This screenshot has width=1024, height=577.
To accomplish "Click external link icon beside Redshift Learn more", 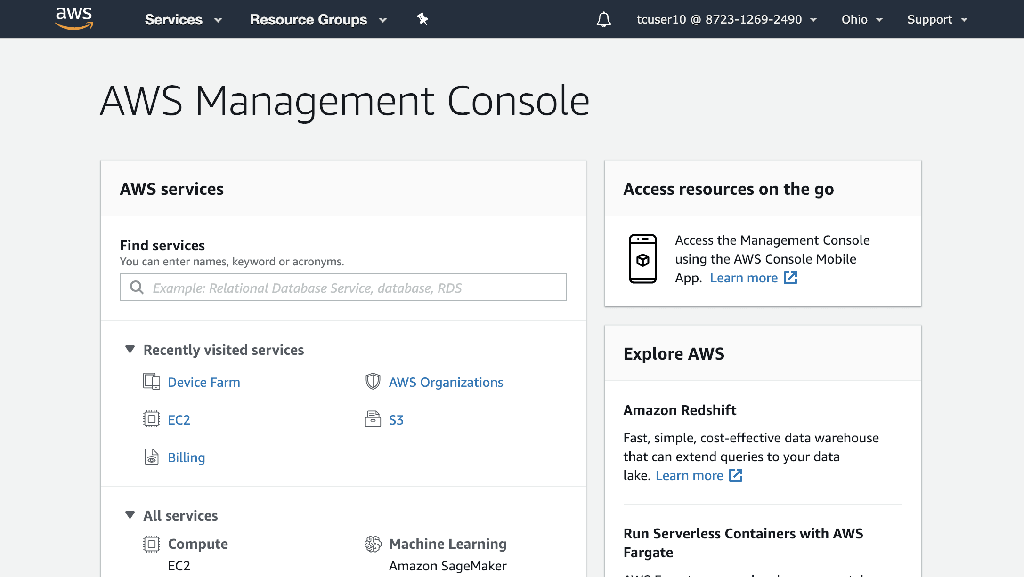I will pos(735,475).
